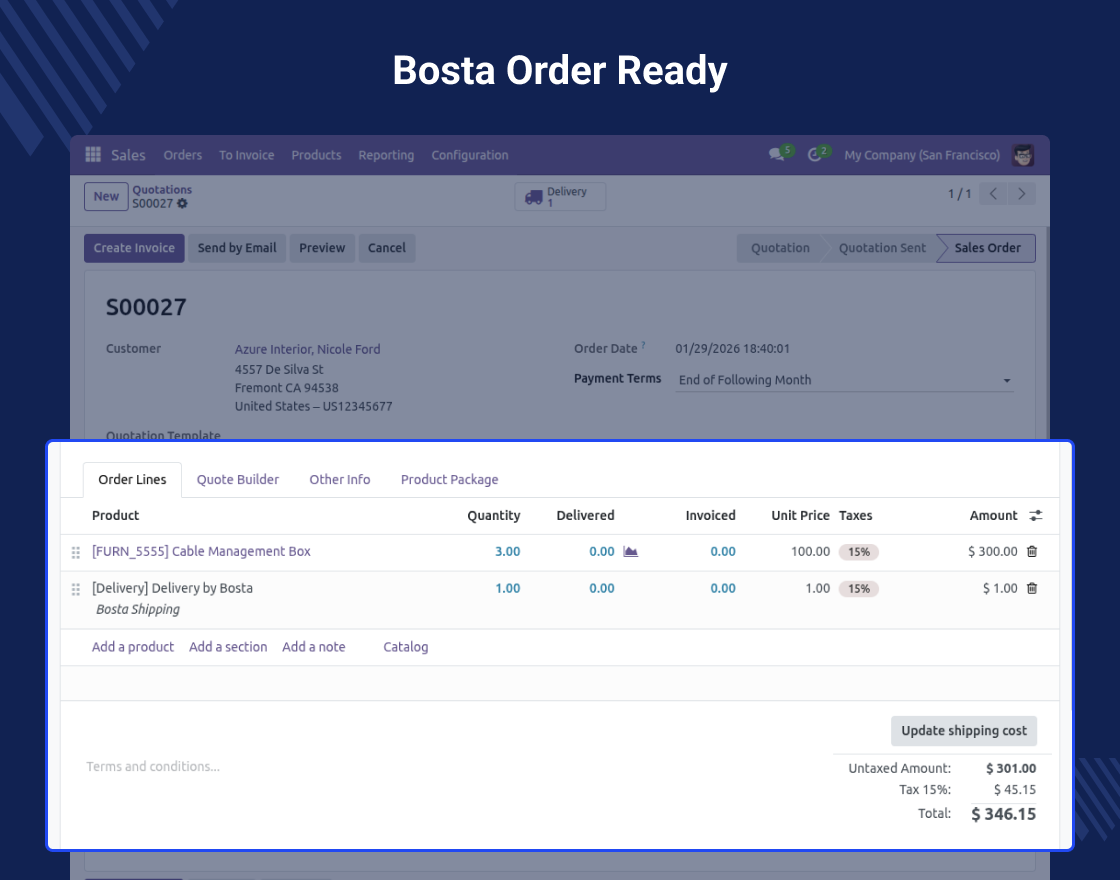1120x880 pixels.
Task: Click the 15% tax tag on Delivery by Bosta
Action: tap(859, 589)
